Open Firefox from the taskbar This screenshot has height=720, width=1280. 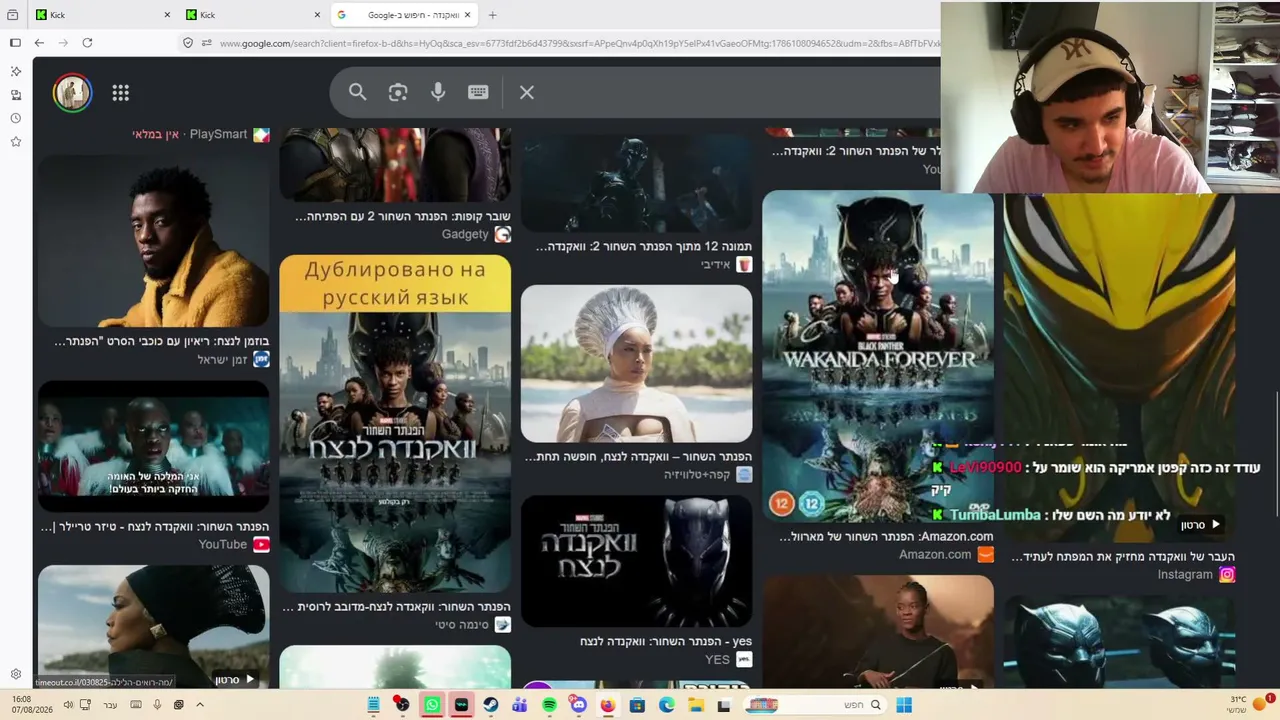[x=607, y=705]
